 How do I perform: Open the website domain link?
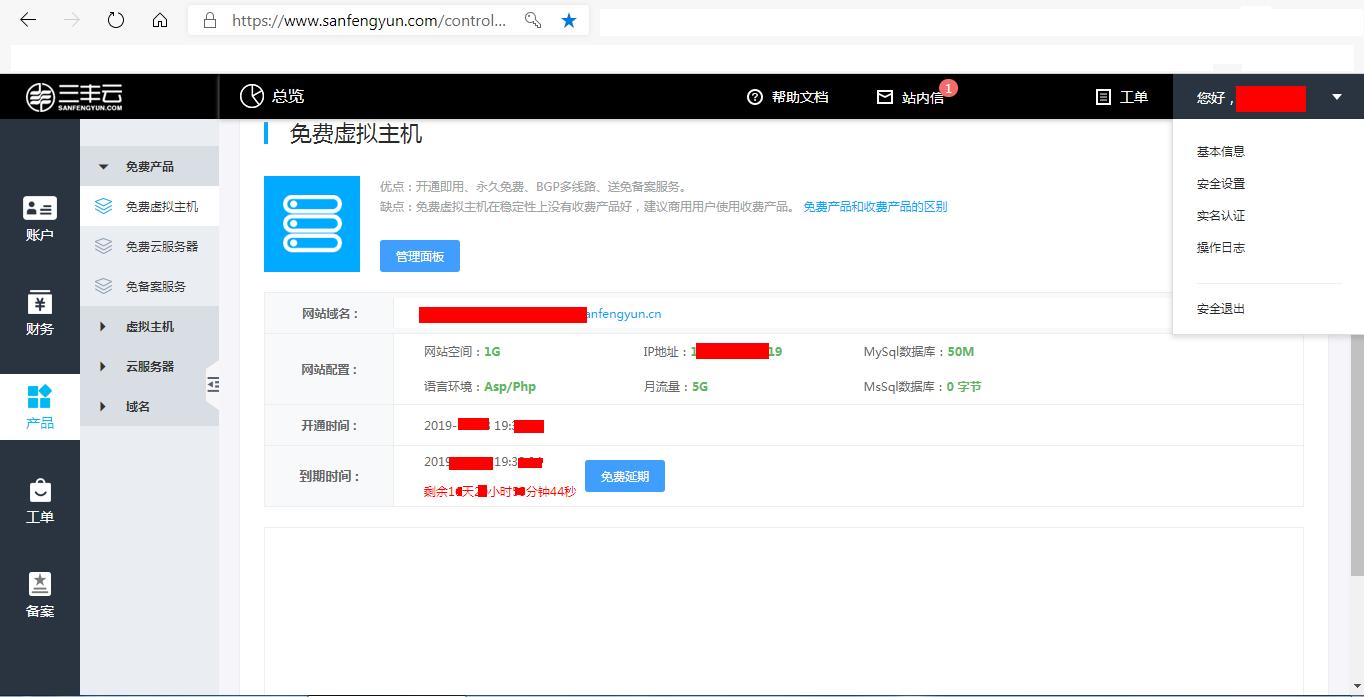[540, 314]
